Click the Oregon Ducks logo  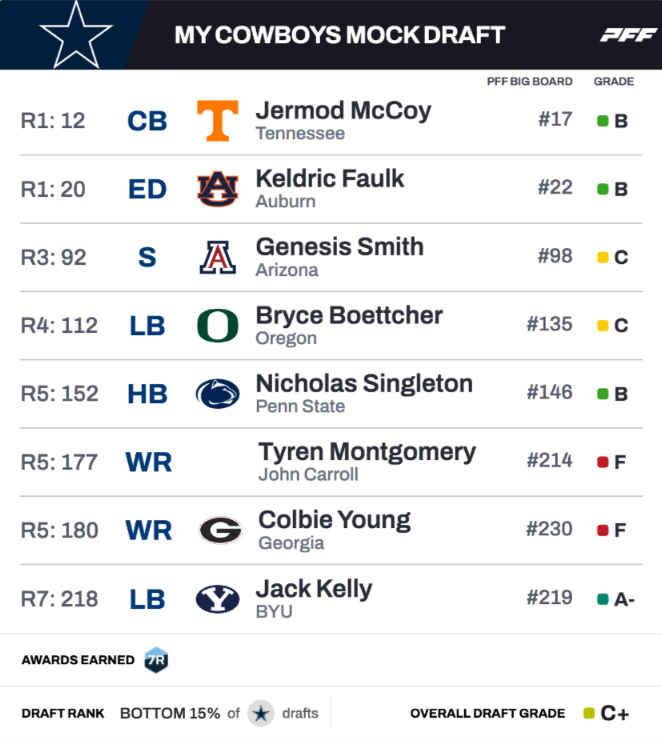(217, 325)
